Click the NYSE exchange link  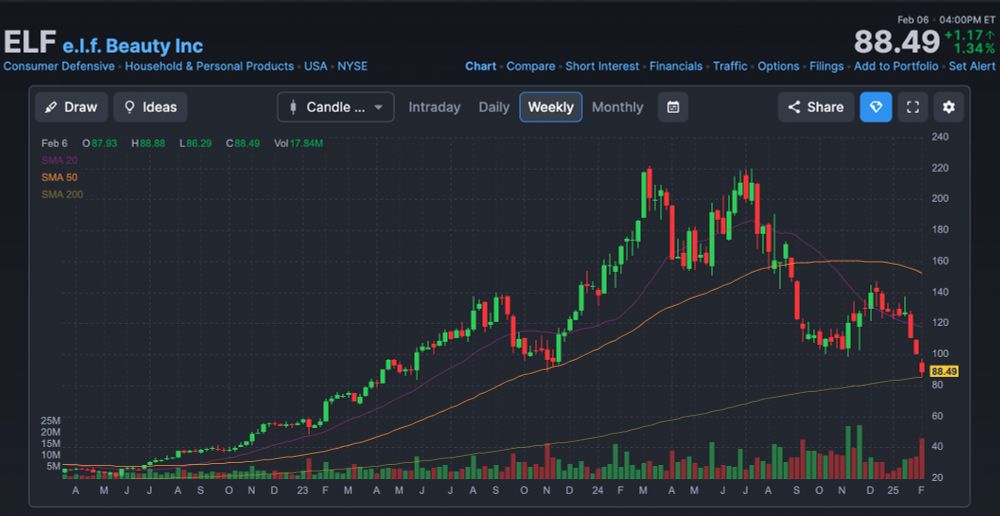[x=353, y=66]
